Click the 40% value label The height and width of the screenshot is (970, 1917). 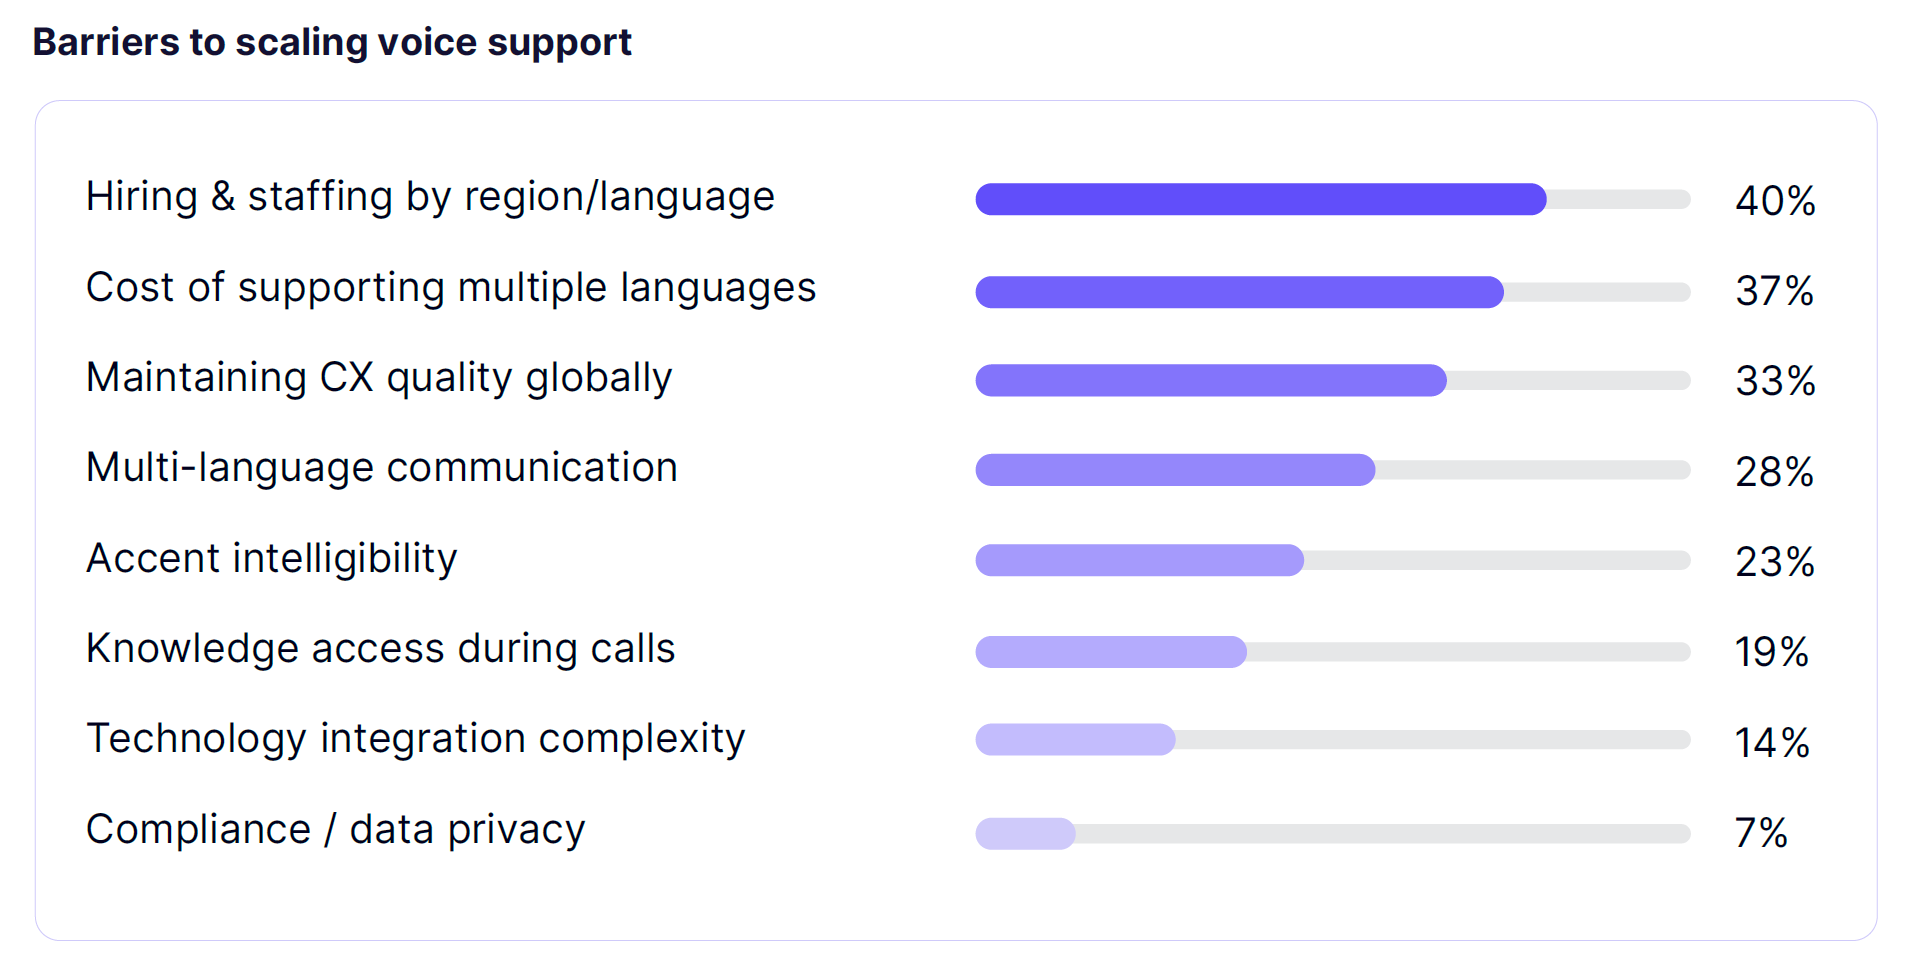point(1775,201)
